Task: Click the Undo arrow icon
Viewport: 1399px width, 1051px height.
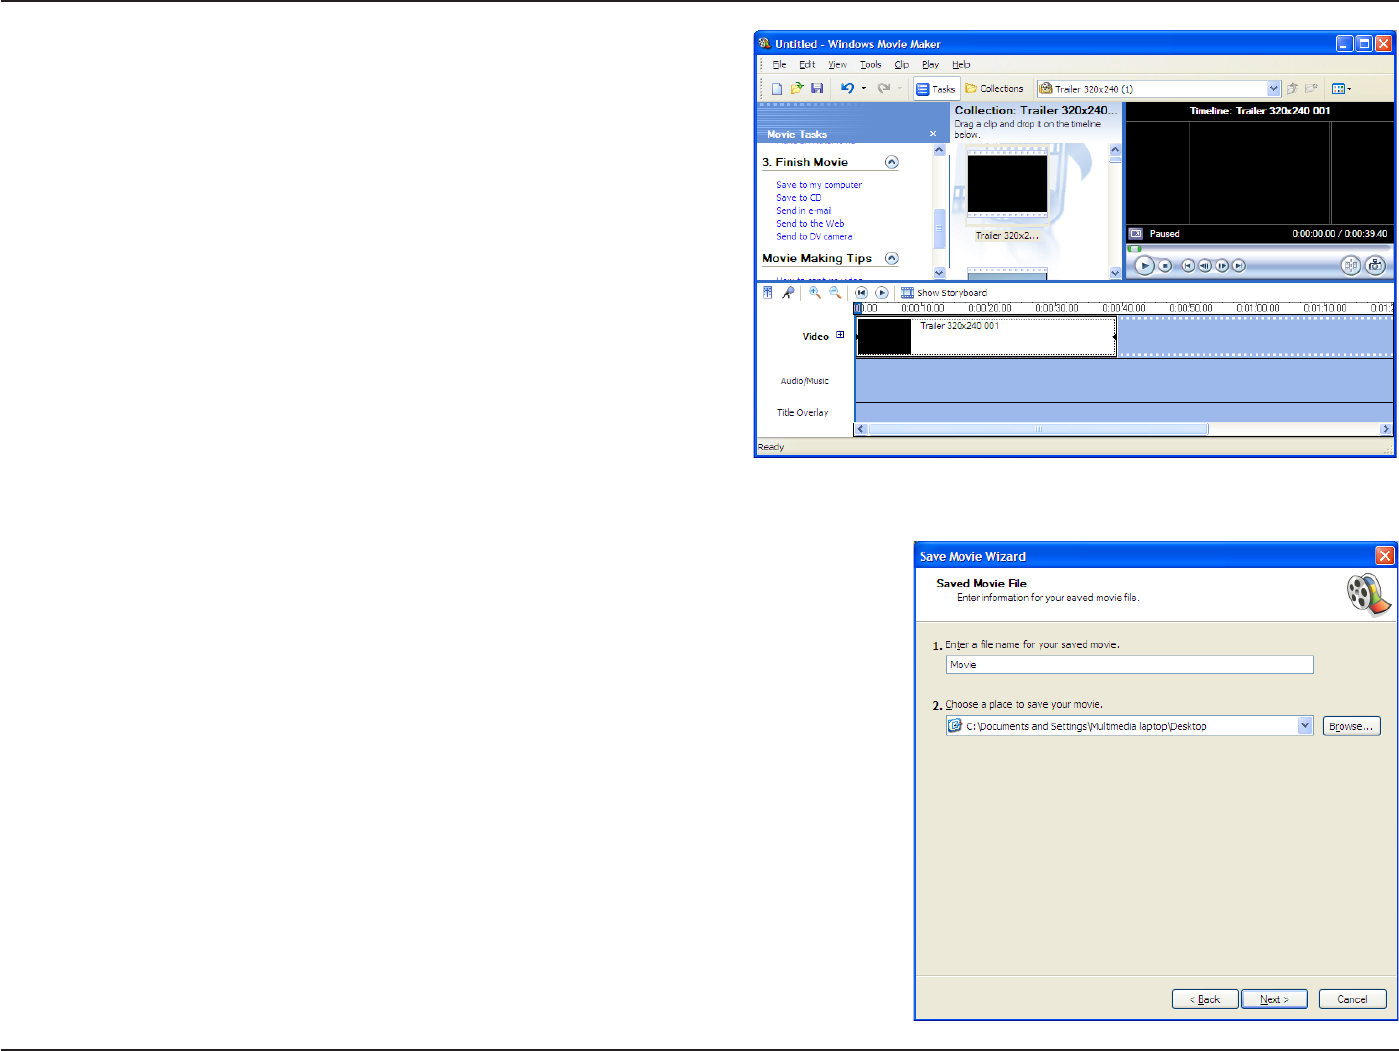Action: coord(847,89)
